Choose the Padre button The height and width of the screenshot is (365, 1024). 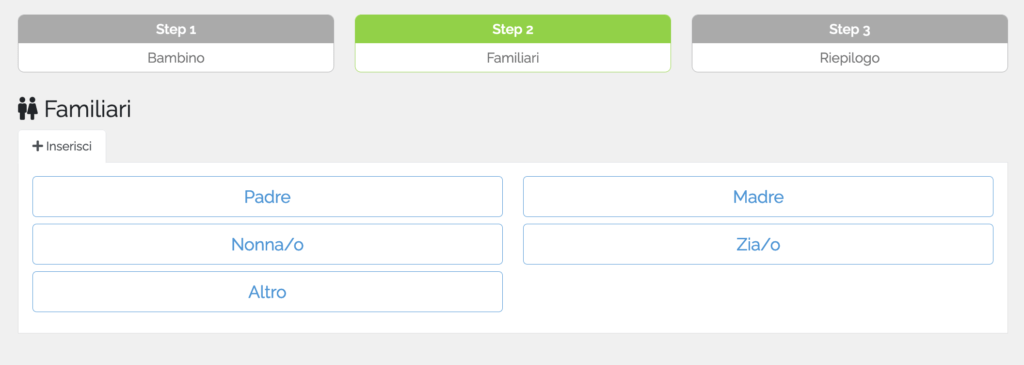[267, 197]
